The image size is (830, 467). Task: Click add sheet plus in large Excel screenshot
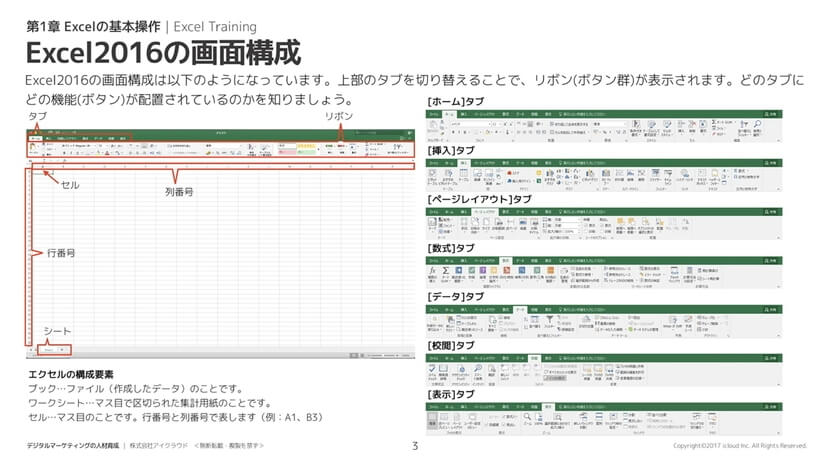[x=62, y=349]
